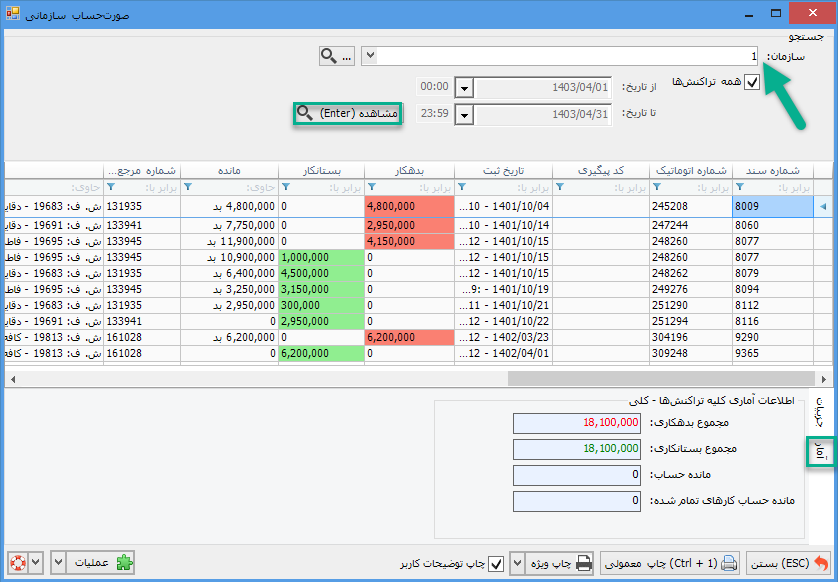Click red debit cell 4,800,000
Viewport: 838px width, 582px height.
(x=409, y=206)
